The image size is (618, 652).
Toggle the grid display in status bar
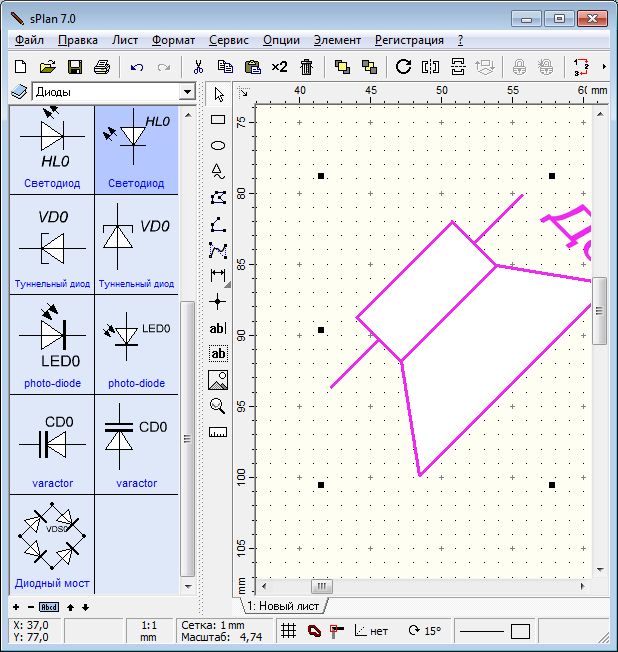pyautogui.click(x=288, y=631)
